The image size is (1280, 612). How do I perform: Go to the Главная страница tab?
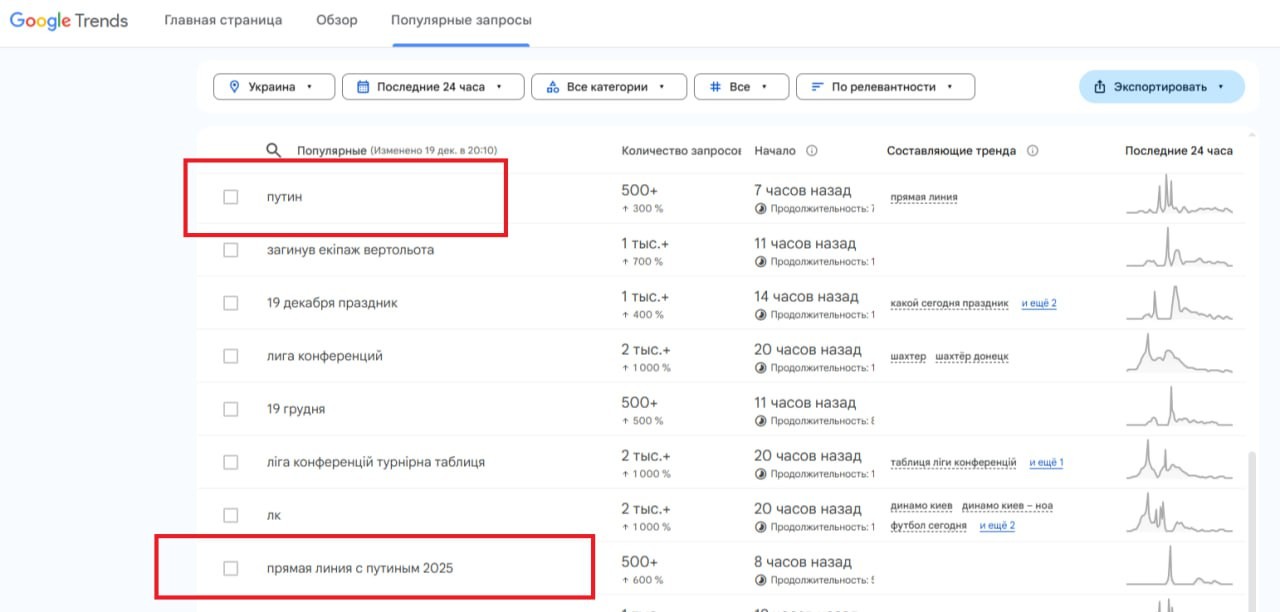223,20
